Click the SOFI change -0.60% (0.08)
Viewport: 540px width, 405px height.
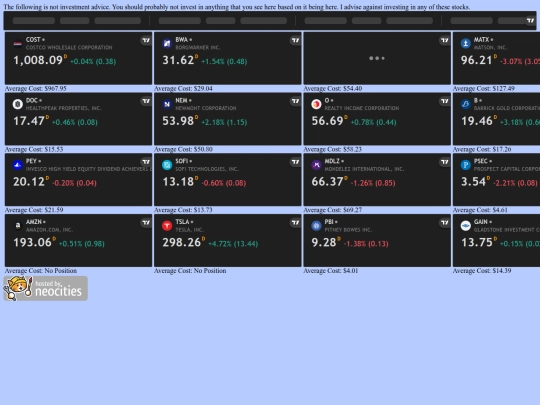pos(224,183)
